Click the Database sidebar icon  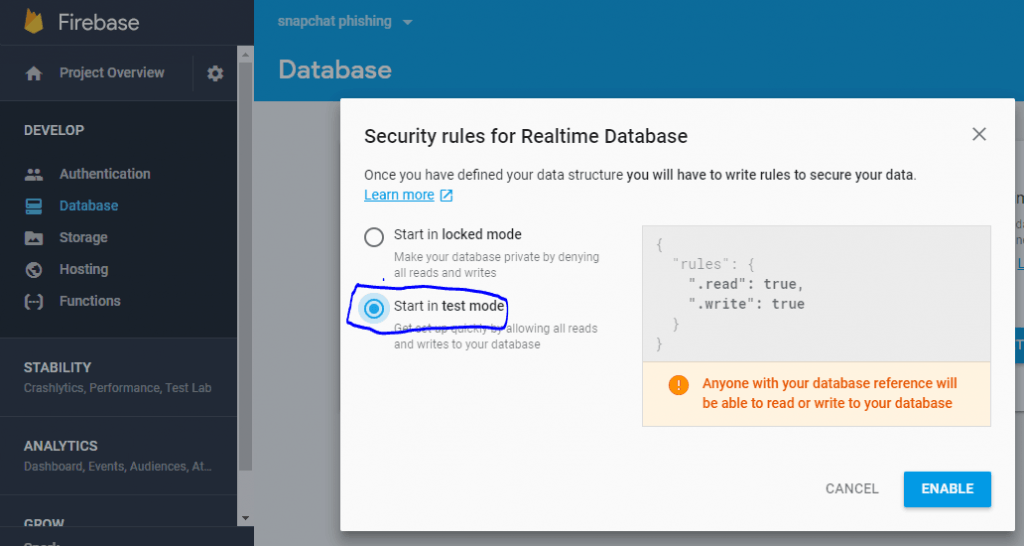(x=33, y=206)
